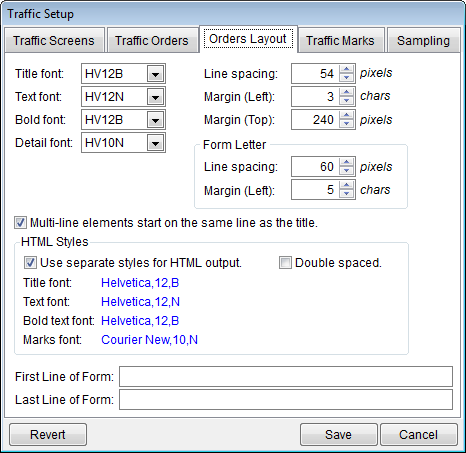Increase Line spacing 54 with up arrow
The height and width of the screenshot is (453, 466).
[347, 69]
